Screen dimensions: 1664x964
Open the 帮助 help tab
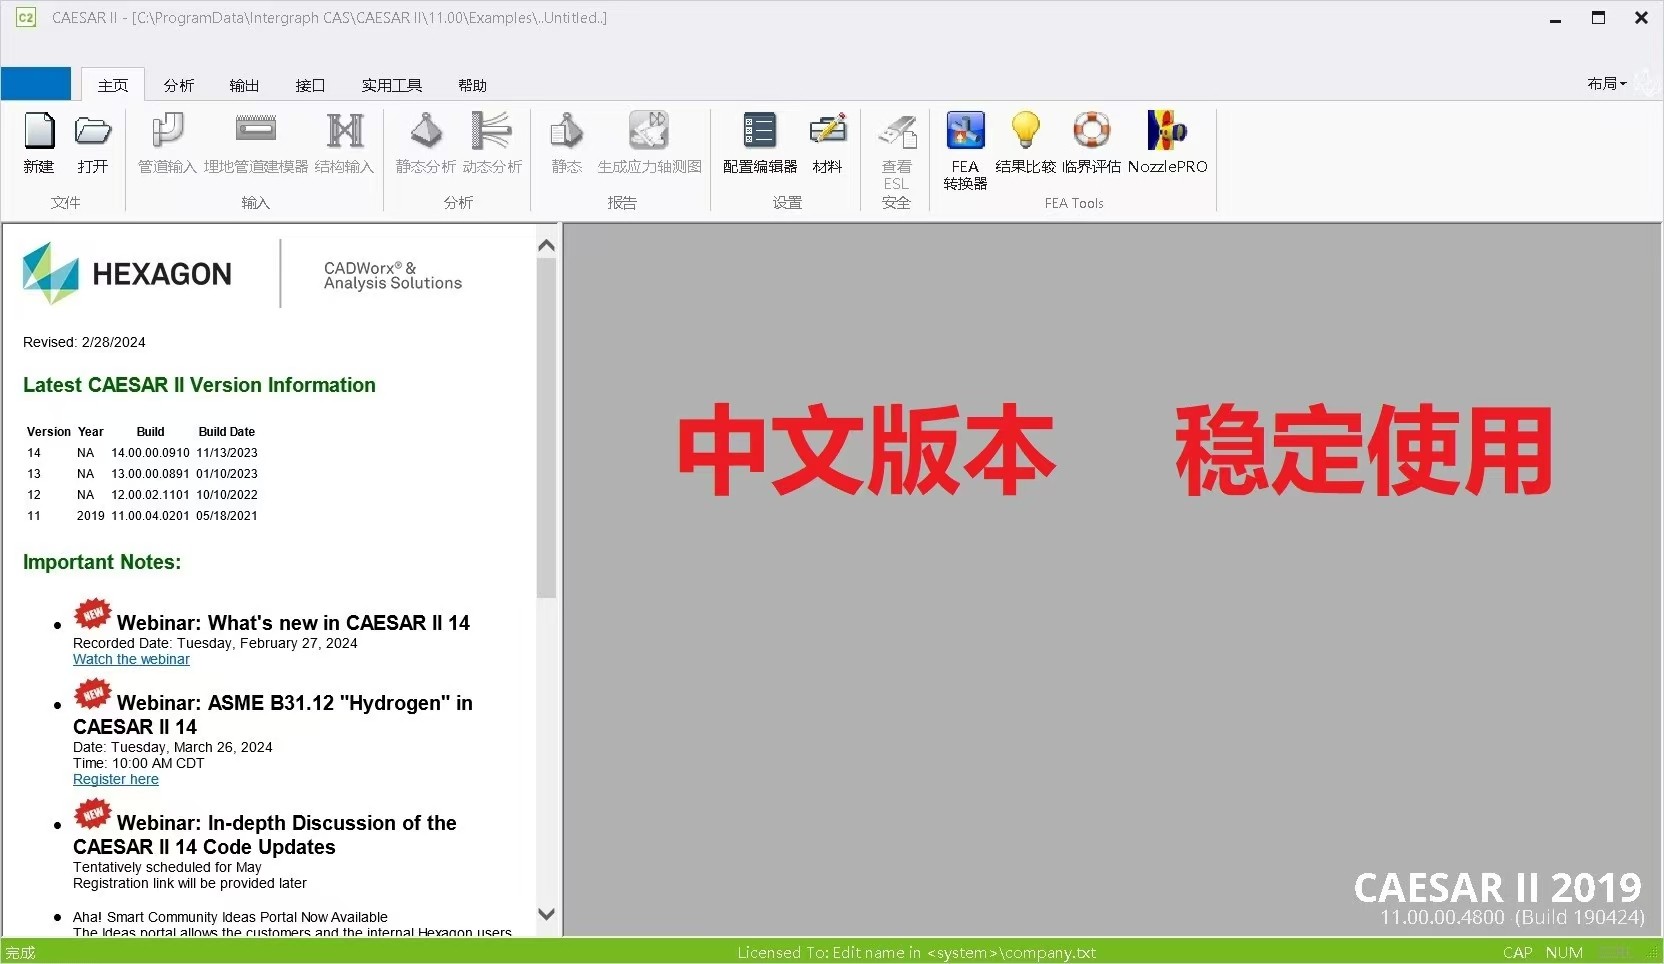click(472, 85)
